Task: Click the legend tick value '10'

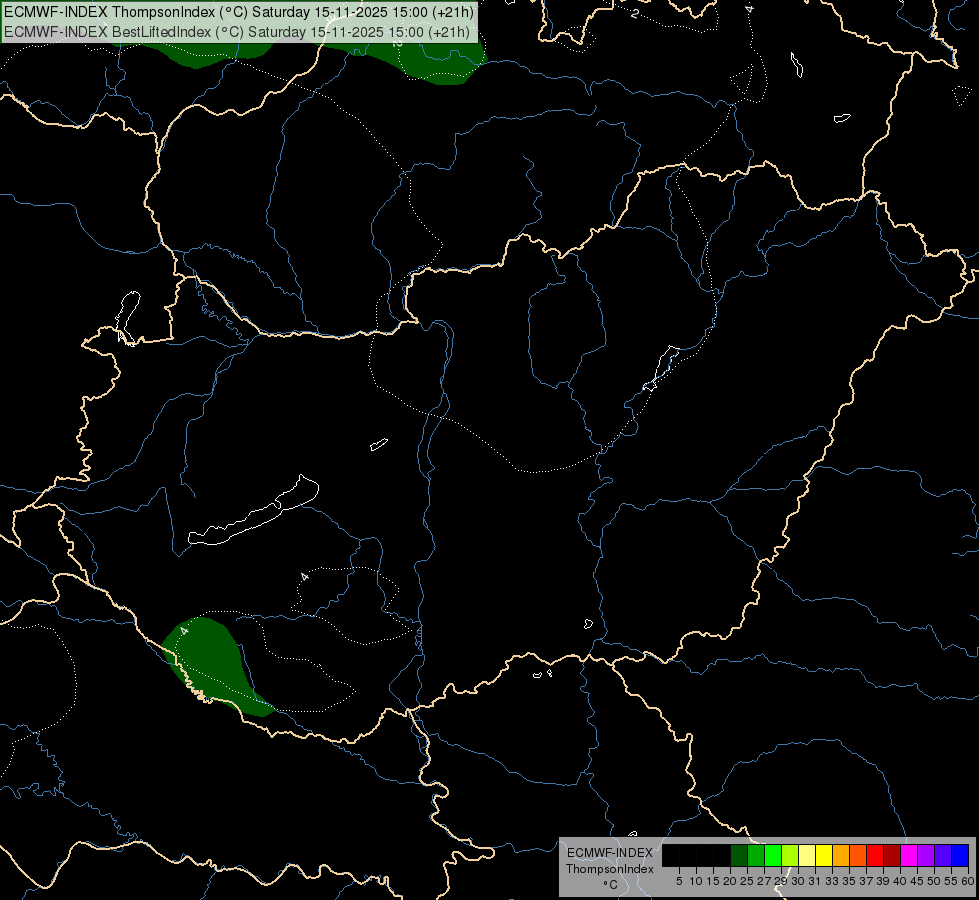Action: pyautogui.click(x=696, y=881)
